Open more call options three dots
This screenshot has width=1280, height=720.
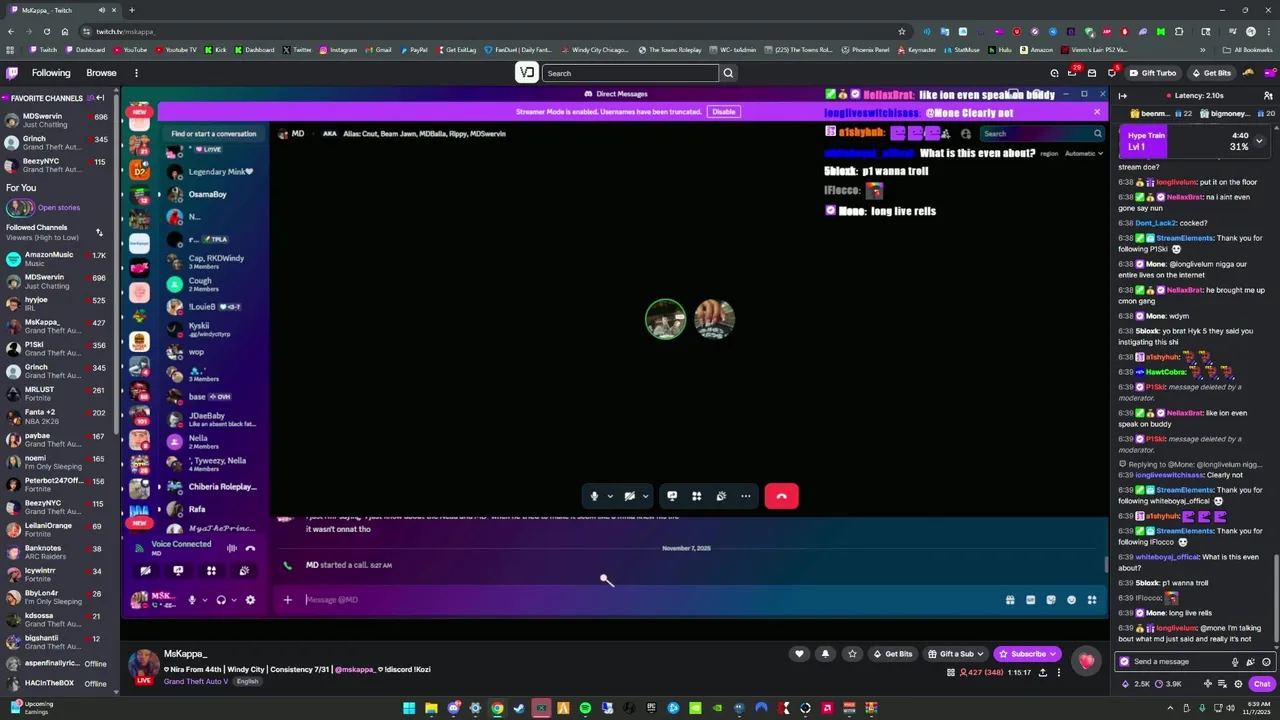click(745, 496)
